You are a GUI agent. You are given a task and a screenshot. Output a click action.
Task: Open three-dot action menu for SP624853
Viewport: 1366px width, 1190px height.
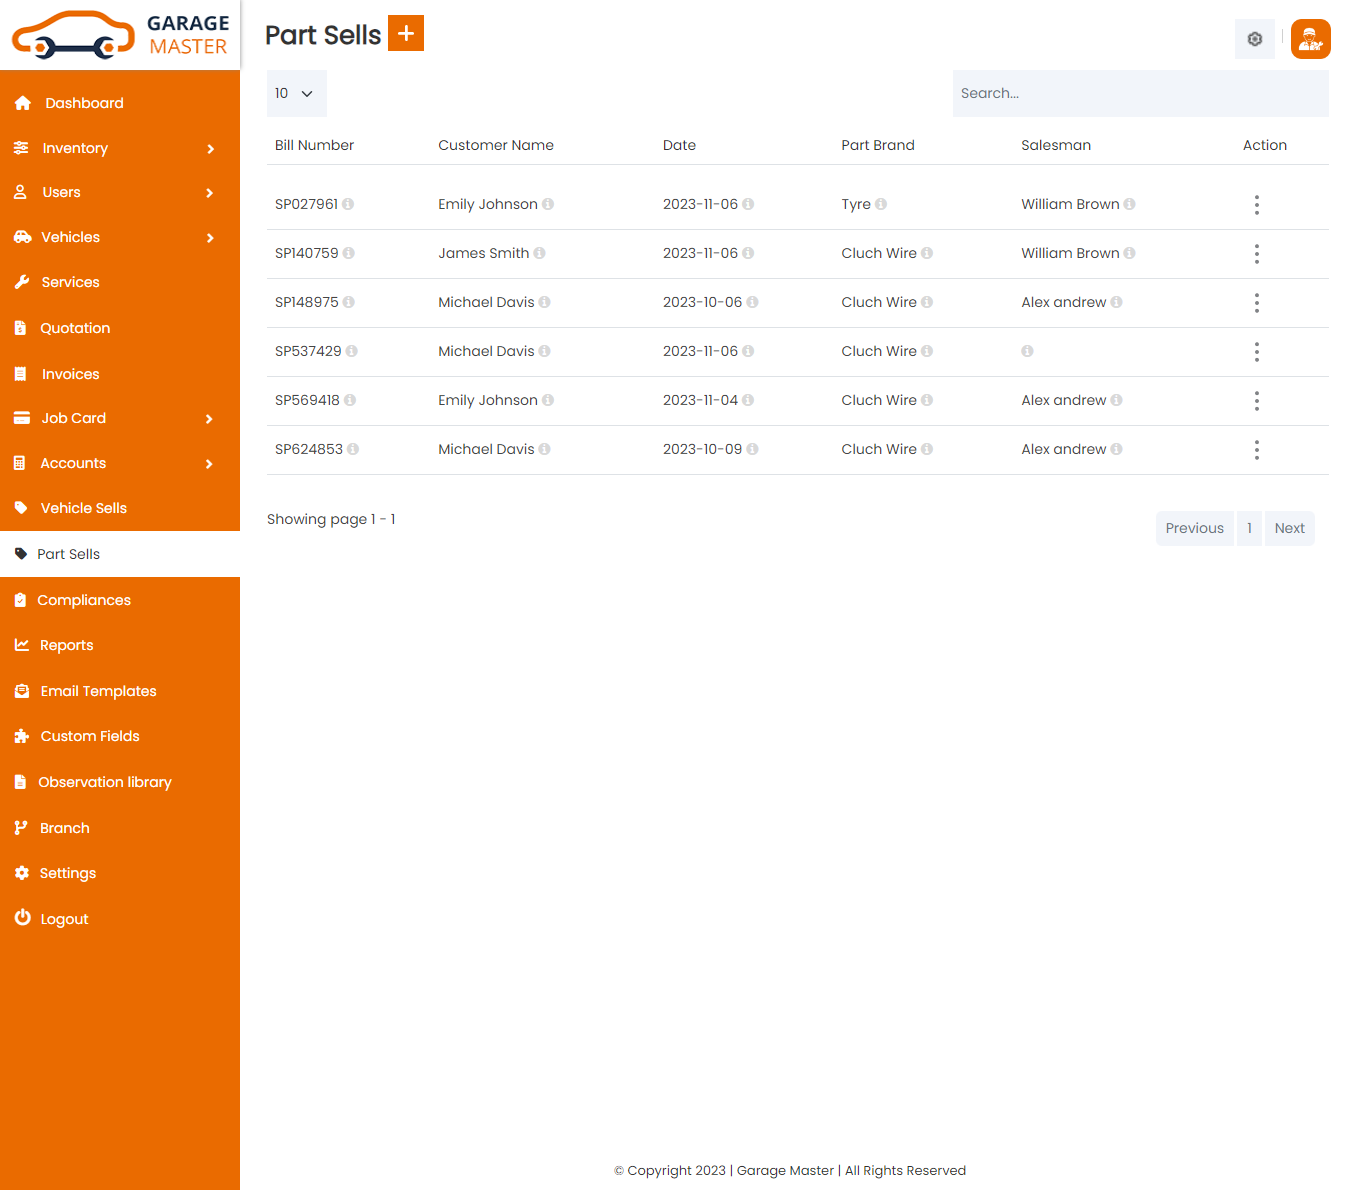click(x=1256, y=450)
